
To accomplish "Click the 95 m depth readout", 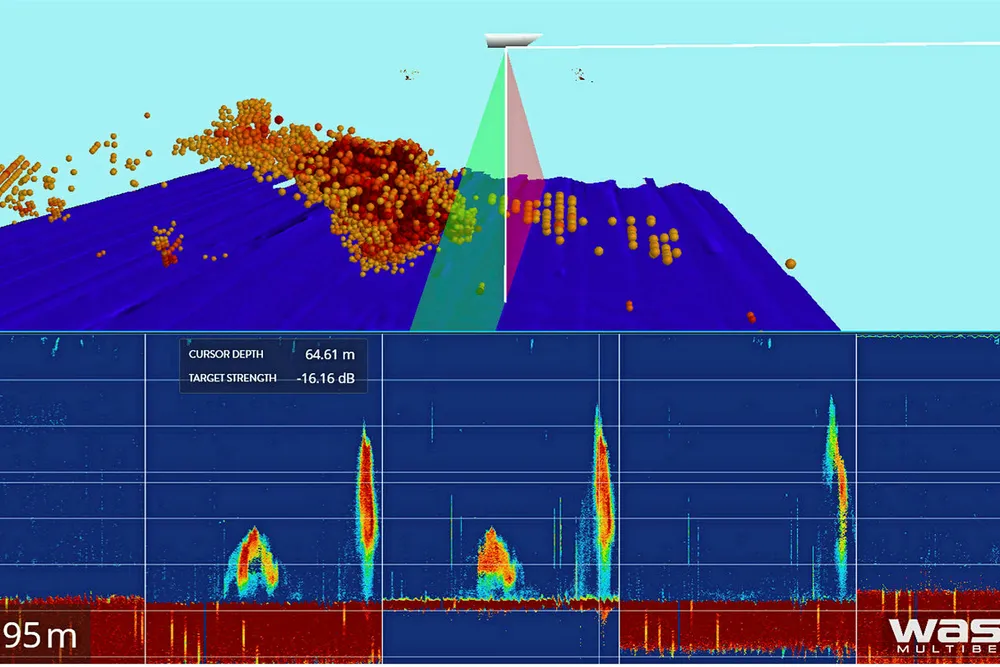I will (40, 635).
